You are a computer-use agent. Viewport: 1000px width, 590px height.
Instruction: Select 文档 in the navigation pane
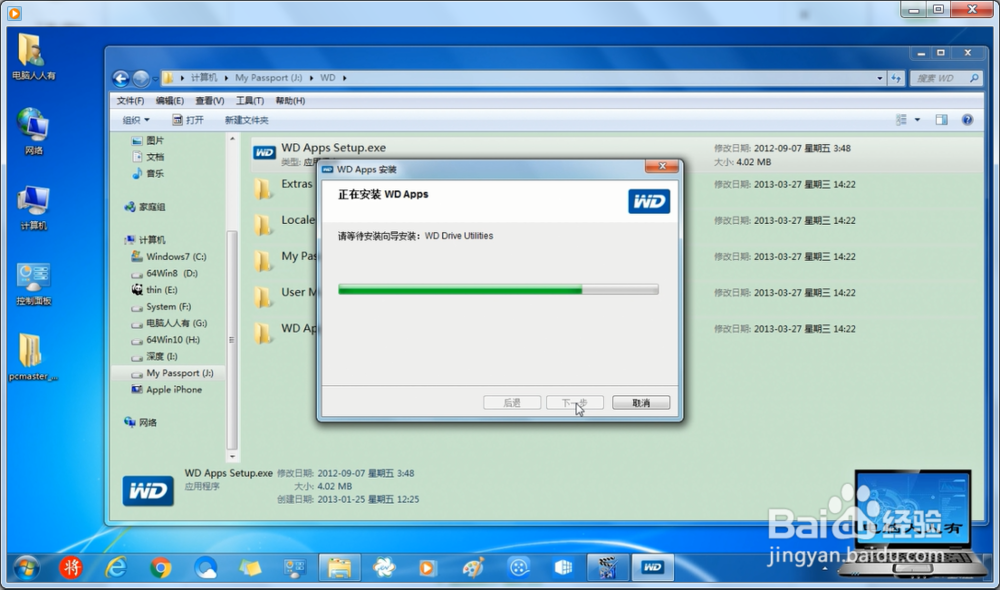[148, 157]
